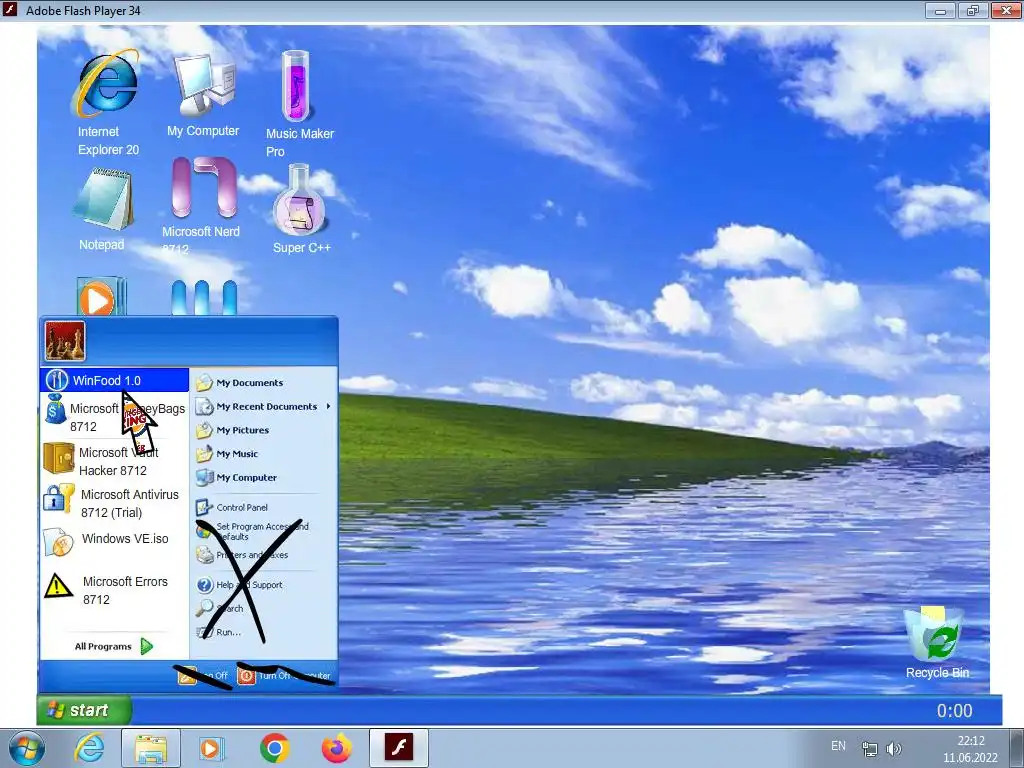Launch Super C++ flask icon
The image size is (1024, 768).
[x=300, y=209]
